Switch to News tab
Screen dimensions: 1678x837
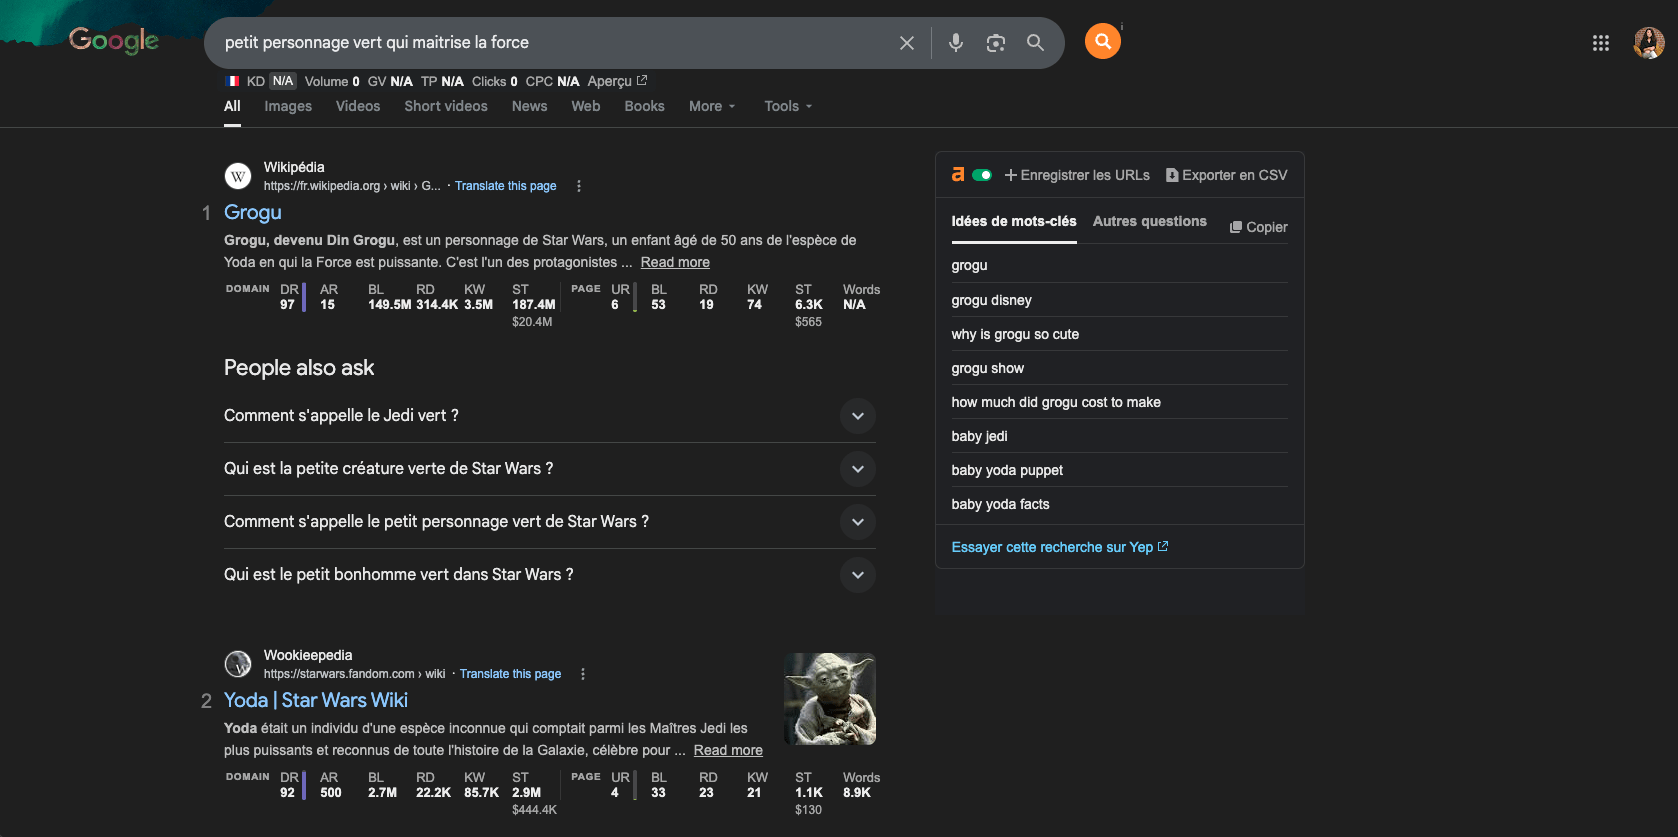(530, 106)
